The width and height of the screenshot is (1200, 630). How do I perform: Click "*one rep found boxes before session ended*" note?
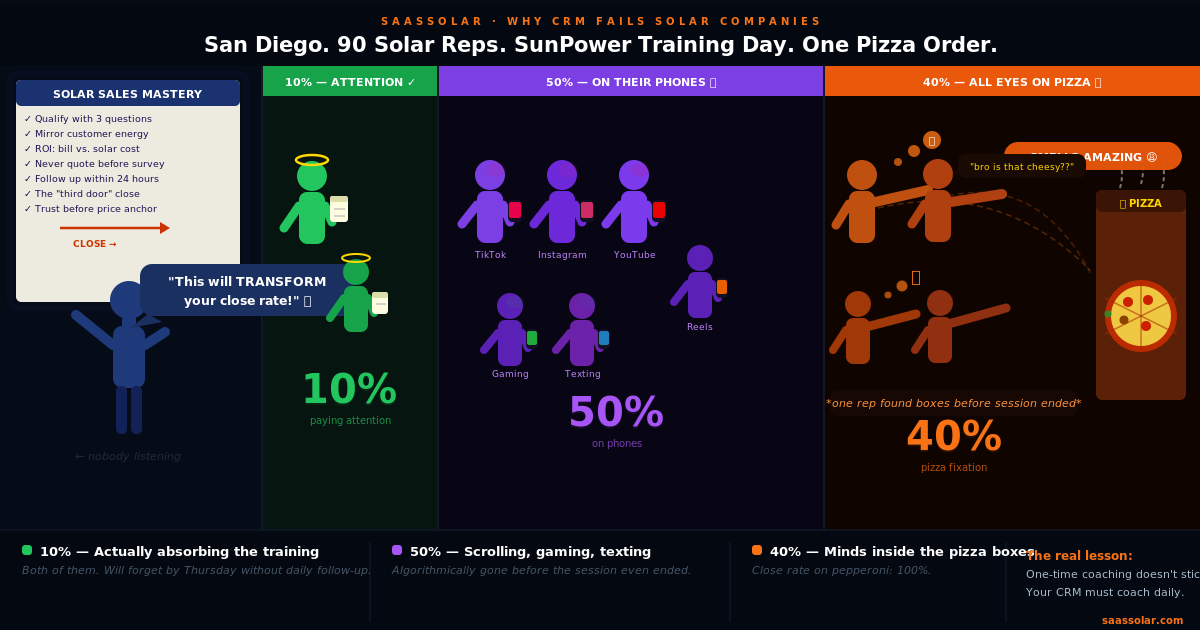click(x=953, y=404)
